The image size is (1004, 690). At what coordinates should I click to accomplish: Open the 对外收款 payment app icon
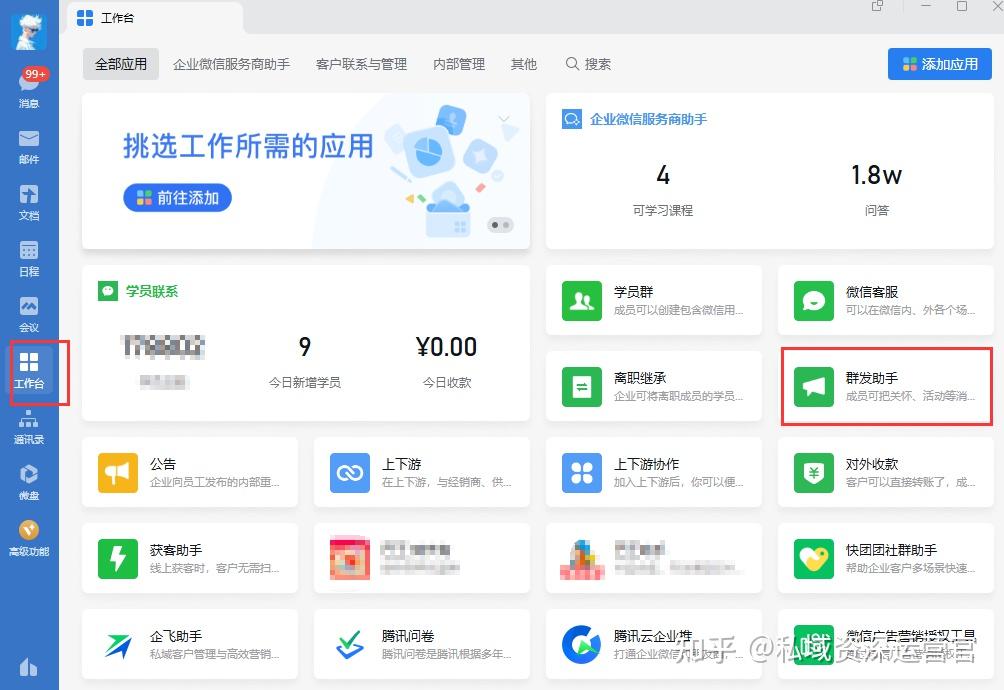click(x=813, y=473)
